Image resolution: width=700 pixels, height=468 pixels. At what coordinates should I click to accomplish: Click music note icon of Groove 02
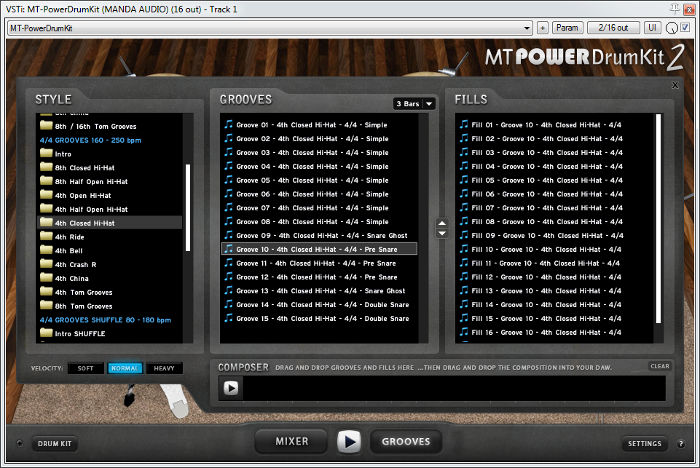pos(229,138)
